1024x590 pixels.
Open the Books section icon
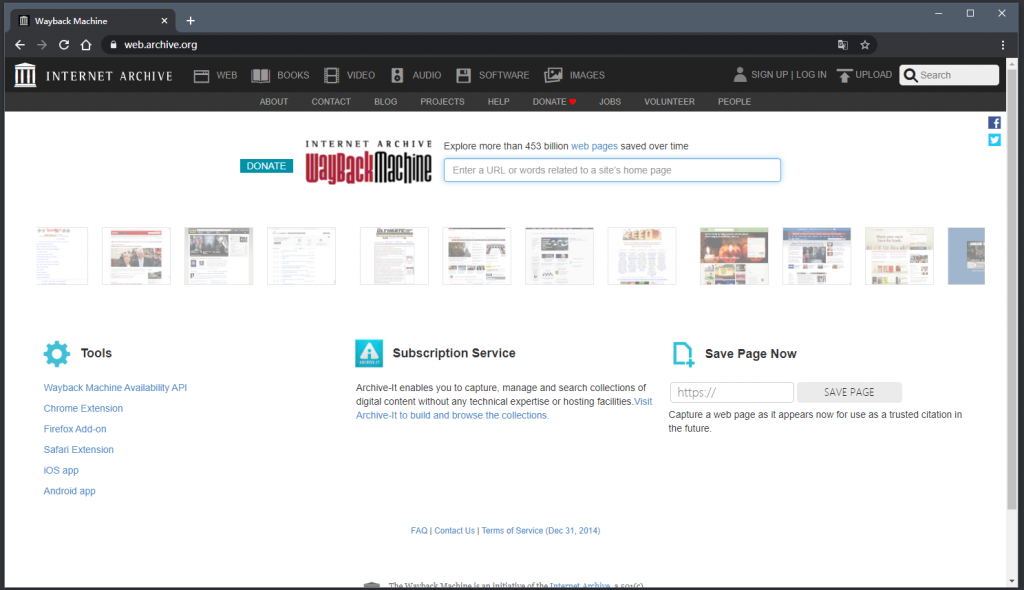(261, 75)
